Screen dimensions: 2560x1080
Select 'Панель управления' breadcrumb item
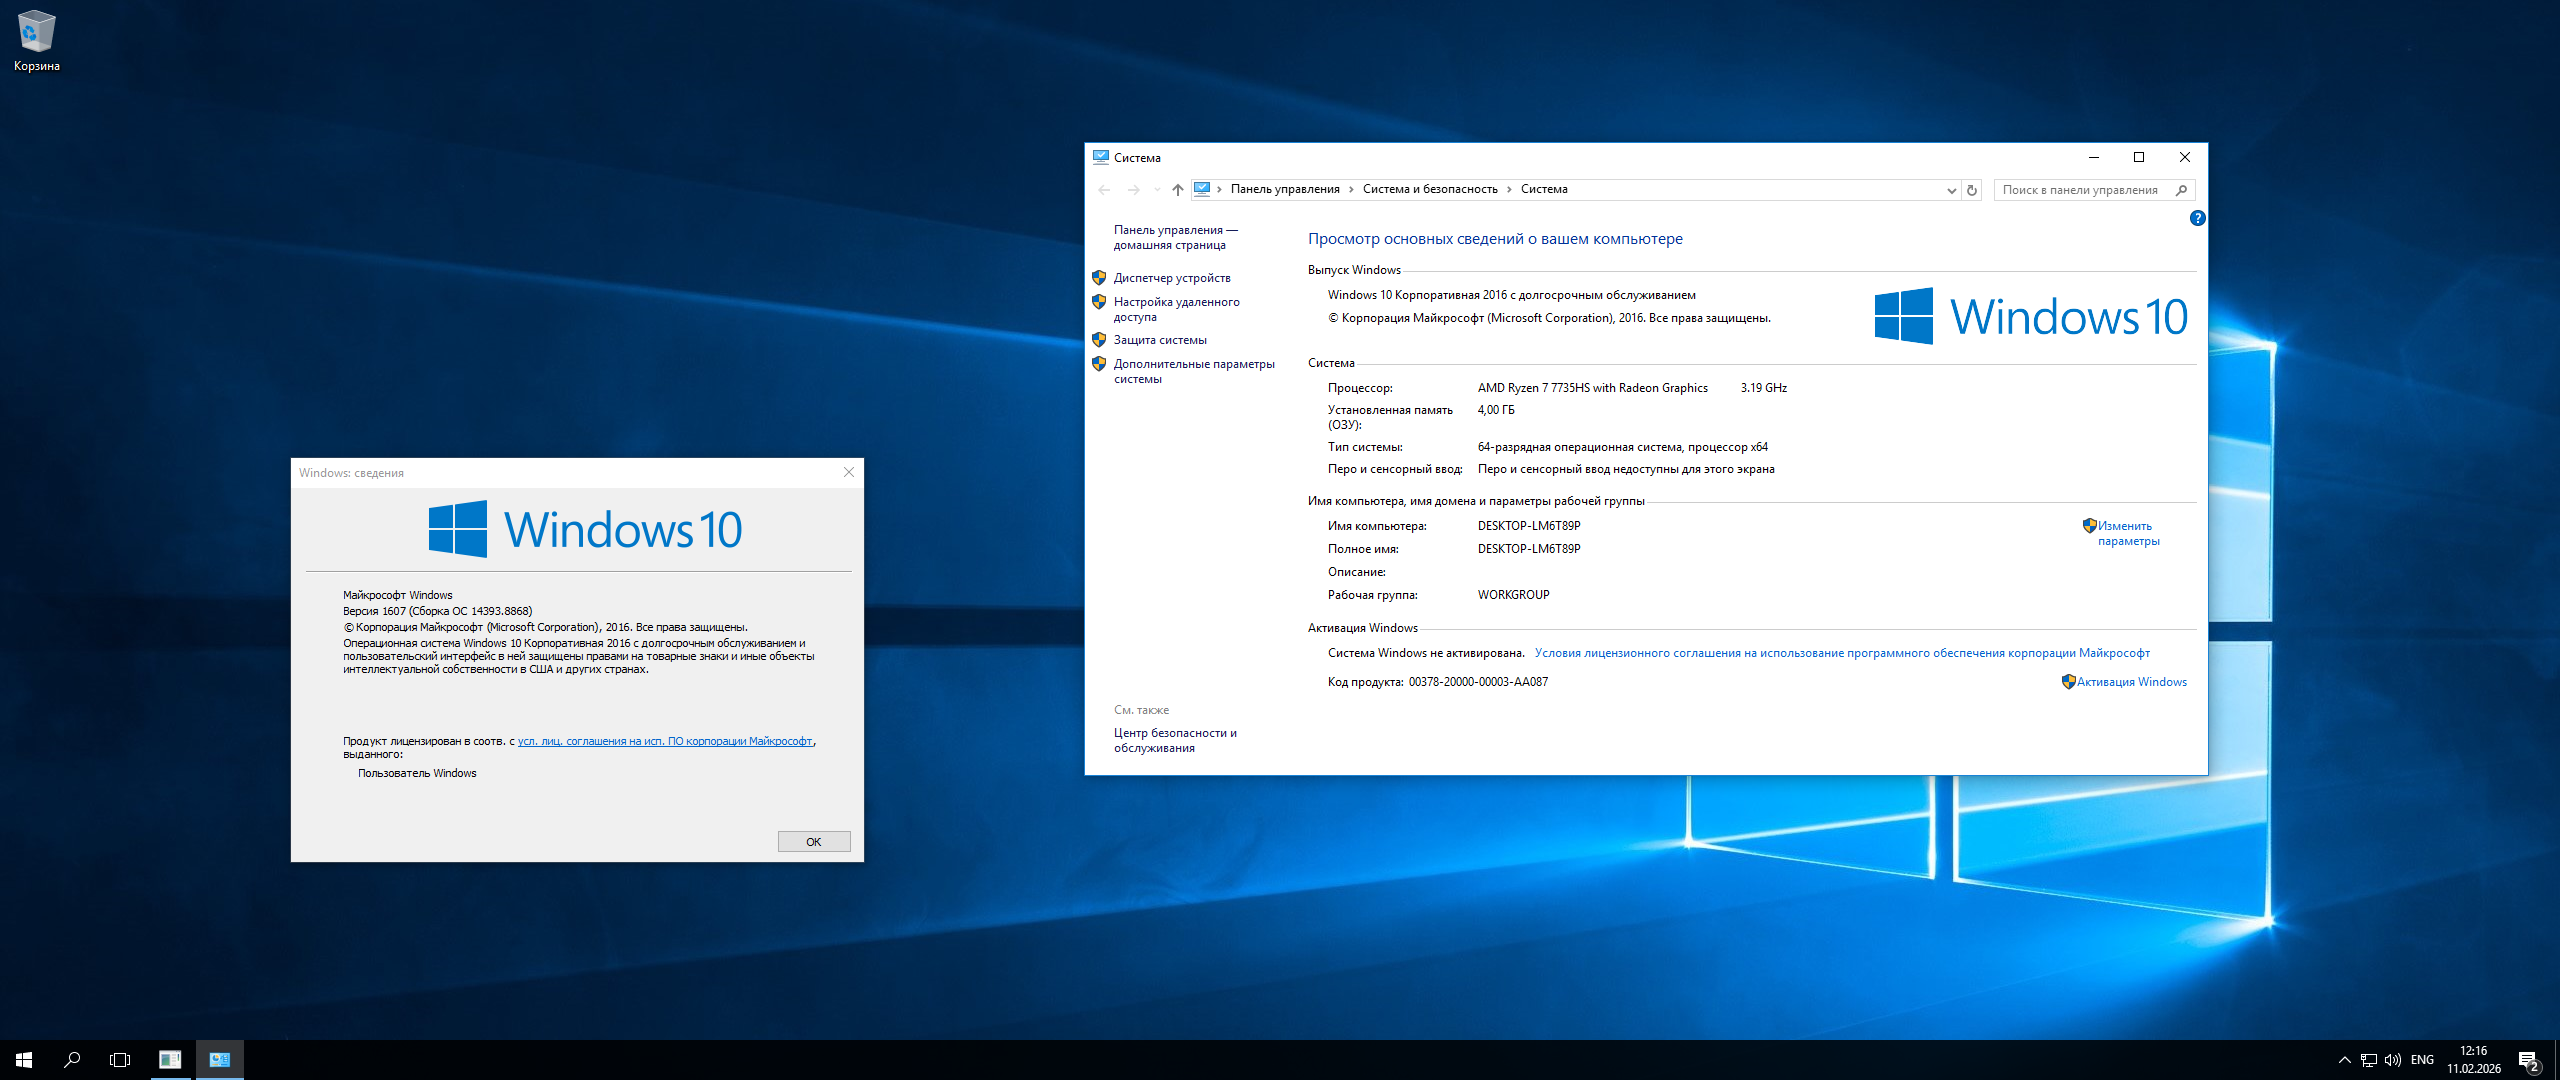1285,189
